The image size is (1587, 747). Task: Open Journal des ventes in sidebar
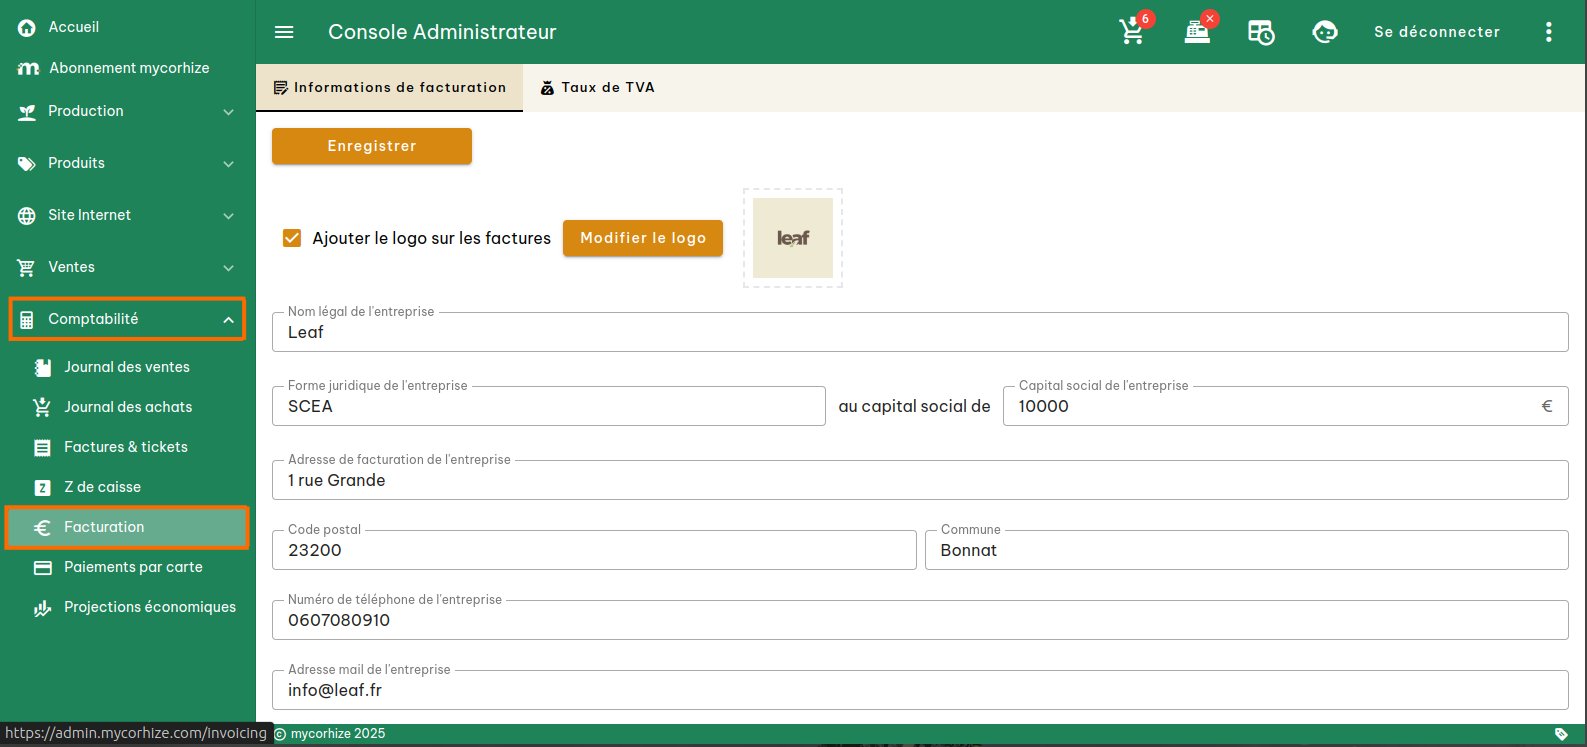[126, 367]
